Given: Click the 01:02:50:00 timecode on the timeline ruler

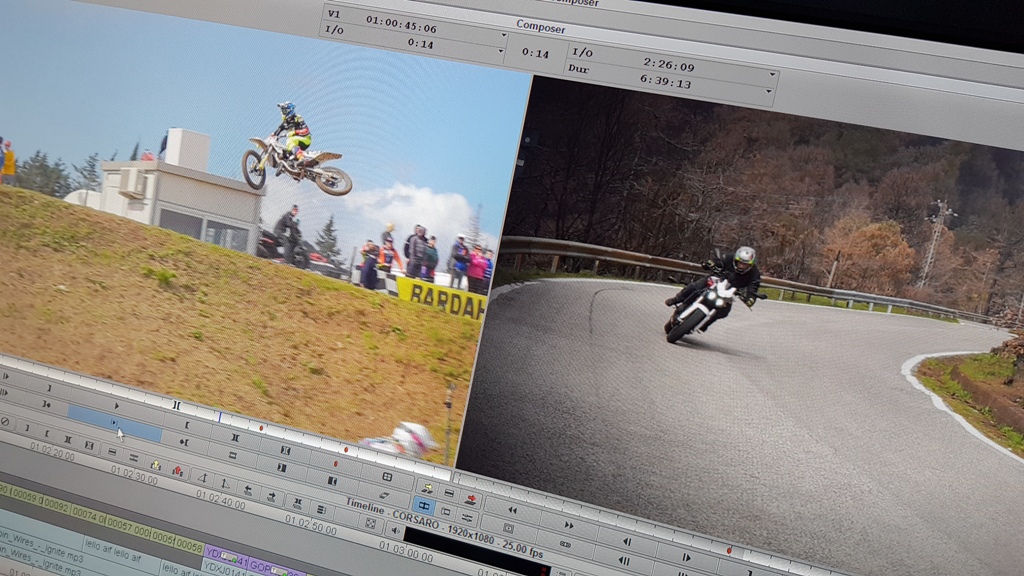Looking at the screenshot, I should (x=312, y=524).
